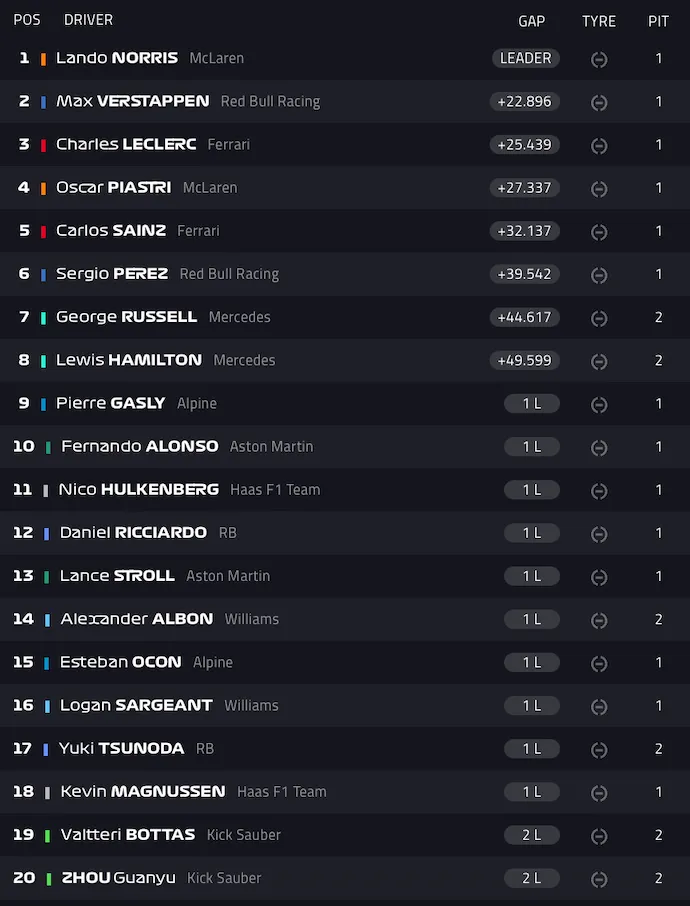Click the tyre icon in Yuki Tsunoda's row
The width and height of the screenshot is (690, 906).
(x=599, y=749)
